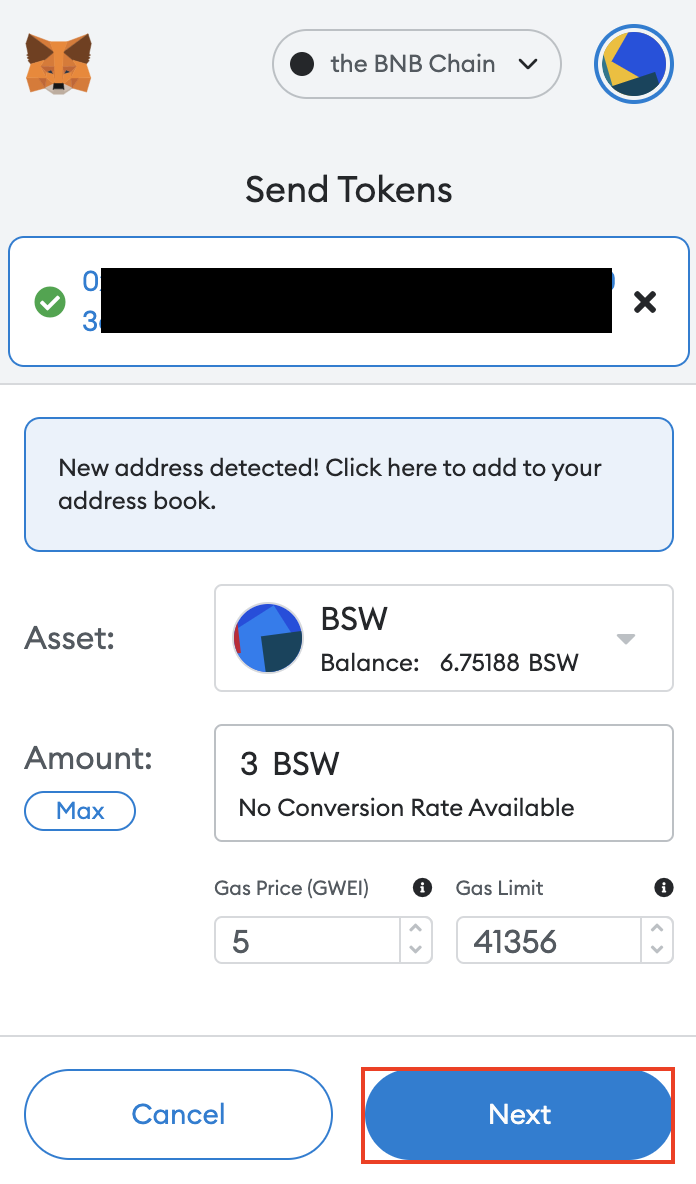
Task: Click the green address verified checkmark
Action: tap(50, 302)
